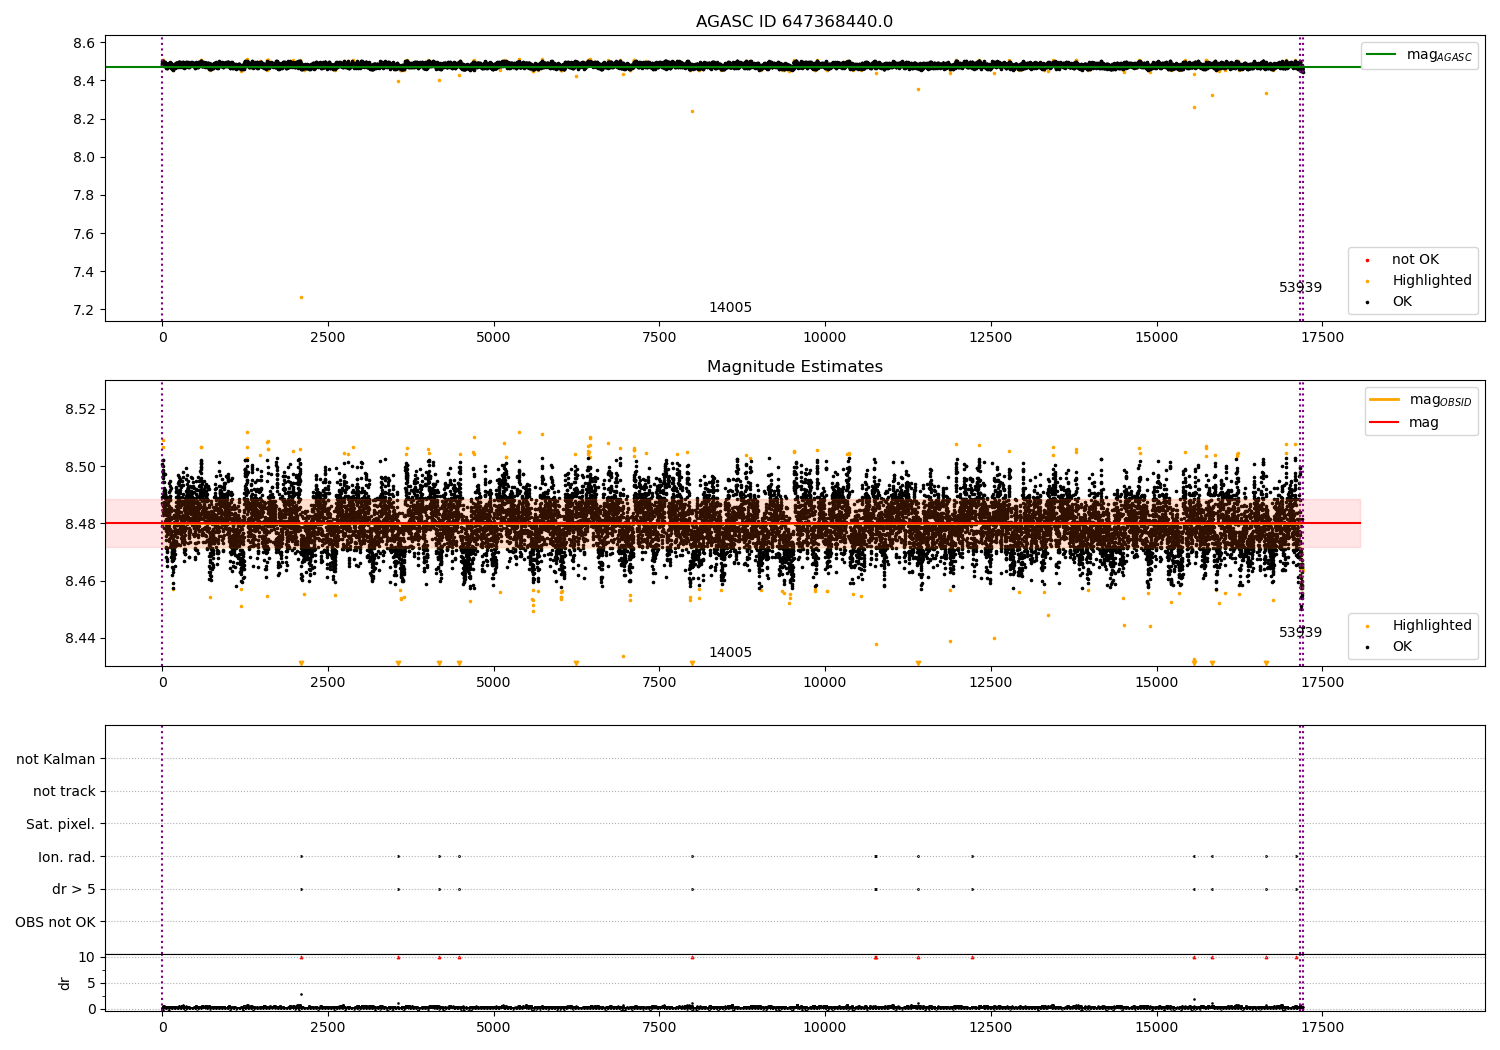Click the orange mag OBSID legend entry
Viewport: 1500px width, 1050px height.
click(x=1420, y=400)
